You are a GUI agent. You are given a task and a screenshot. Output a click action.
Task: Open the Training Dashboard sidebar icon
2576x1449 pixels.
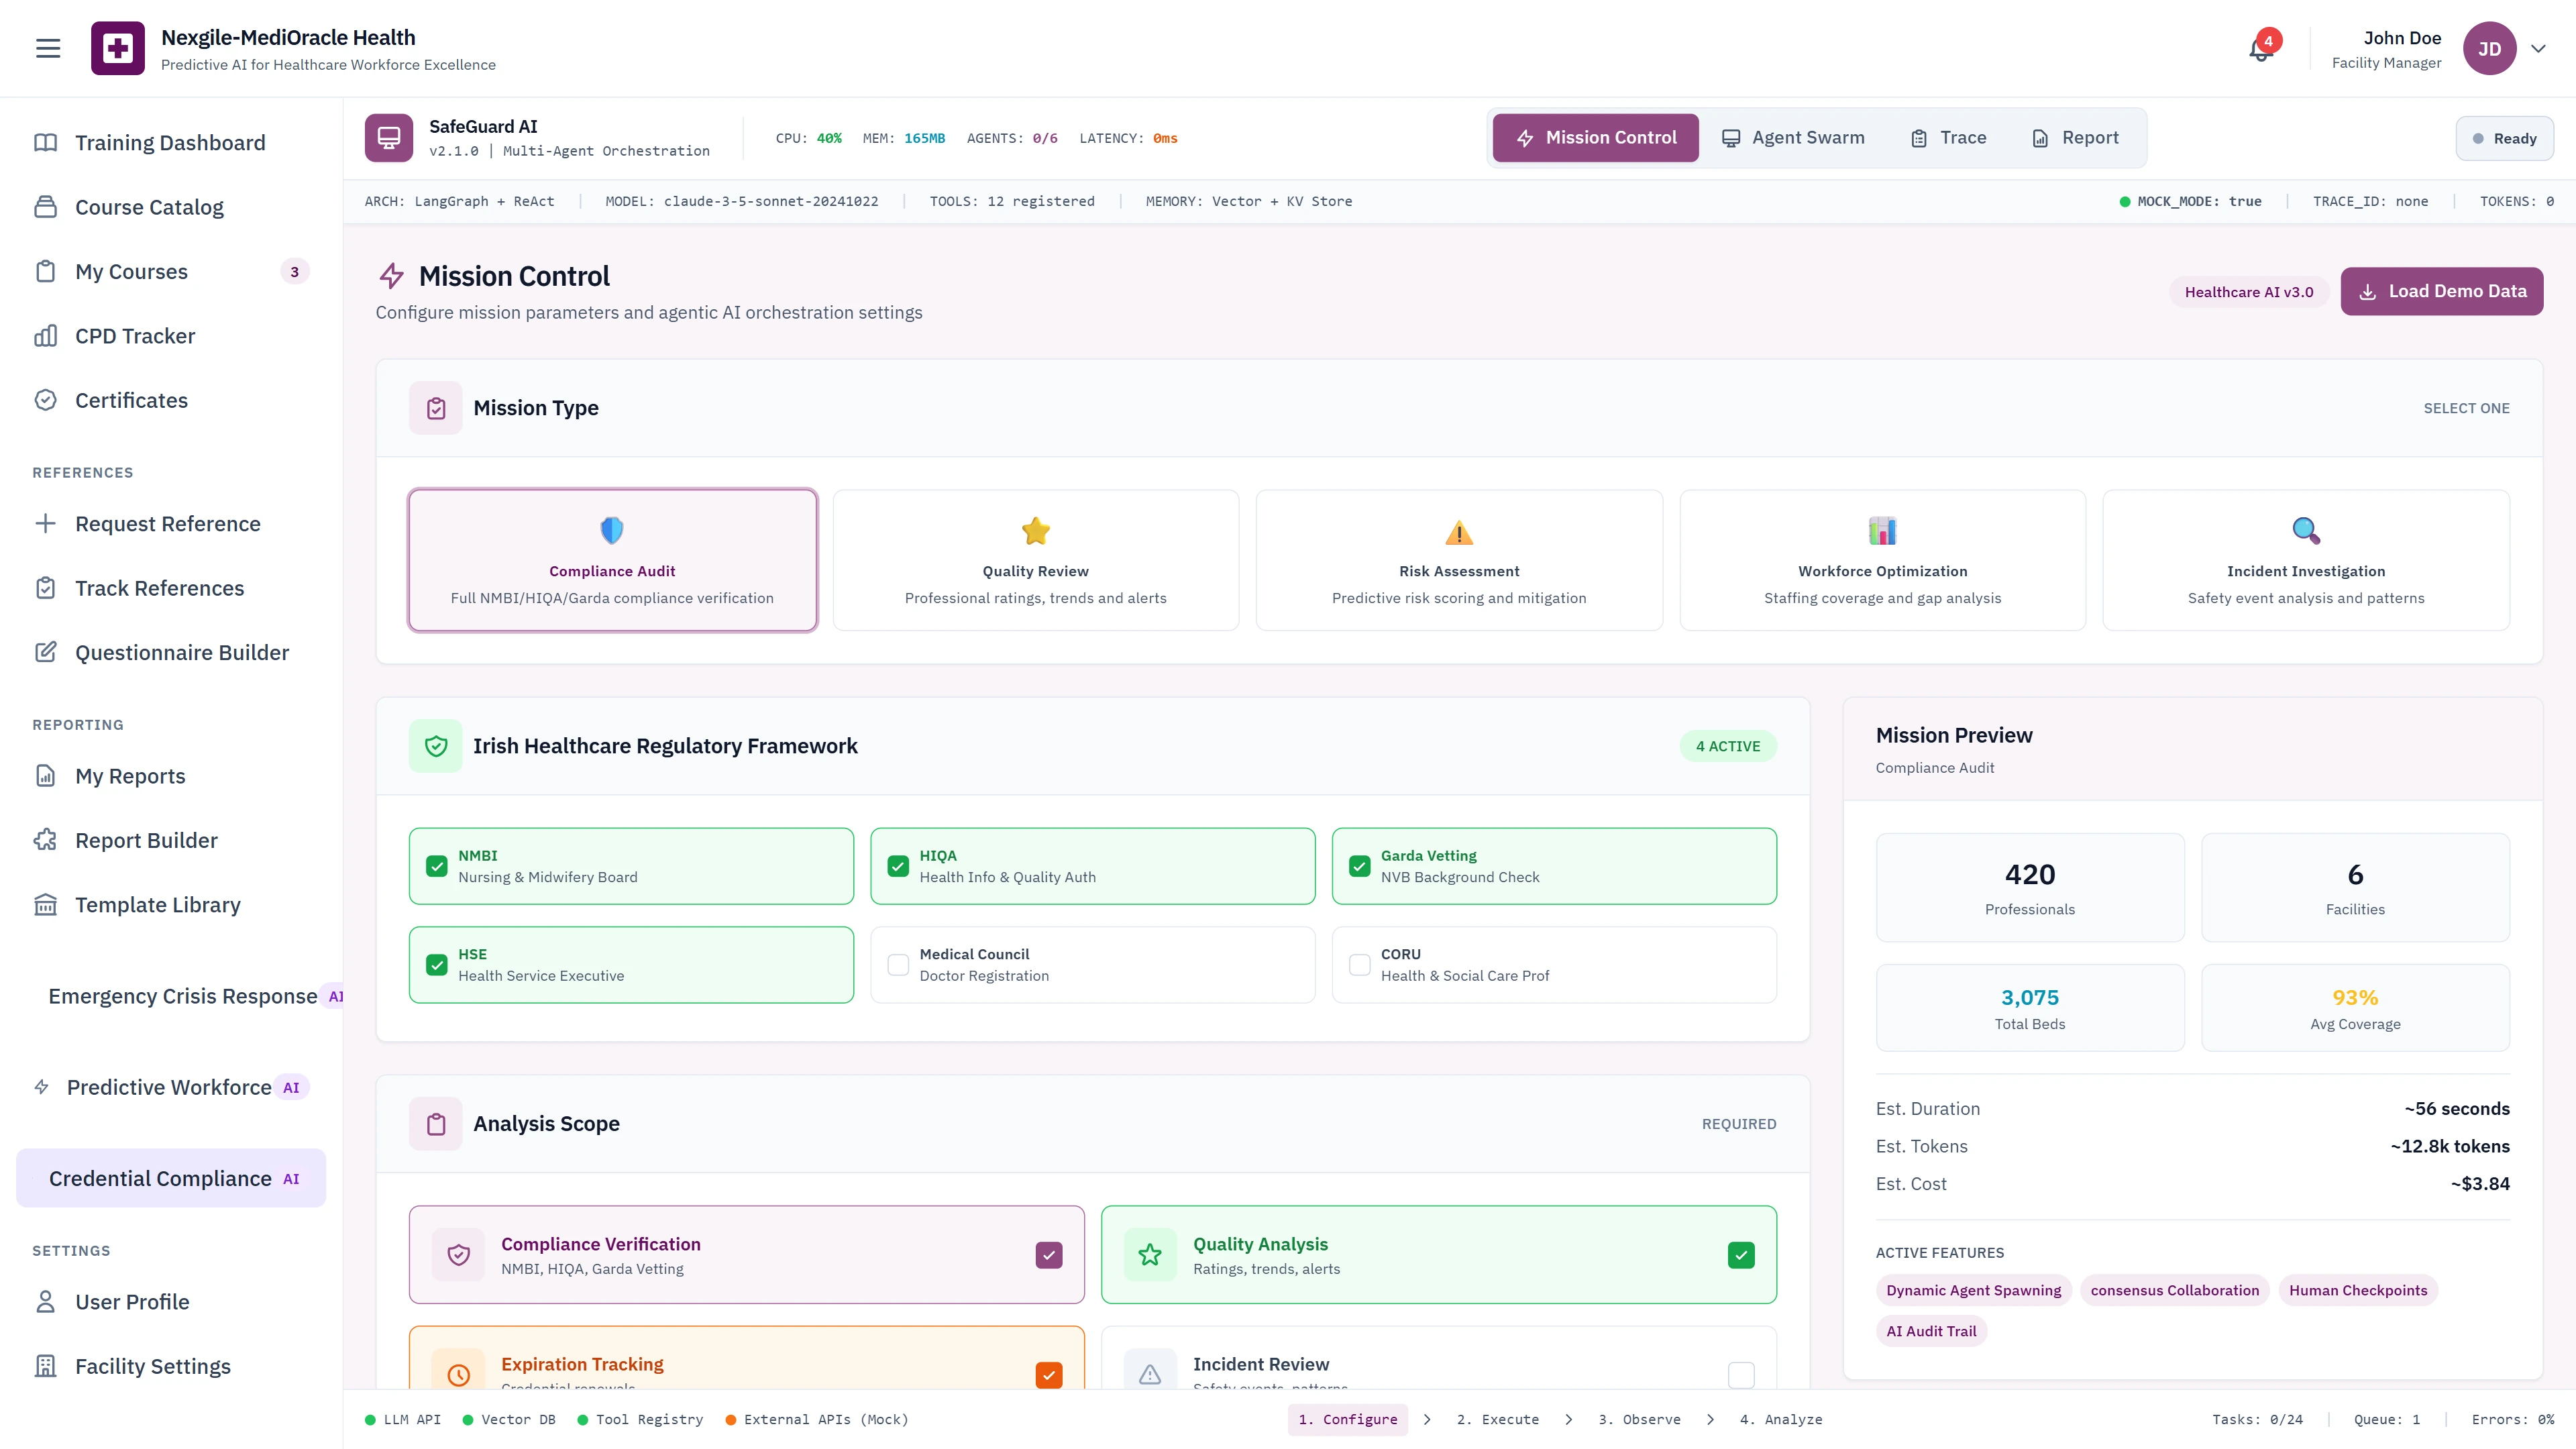(x=46, y=142)
